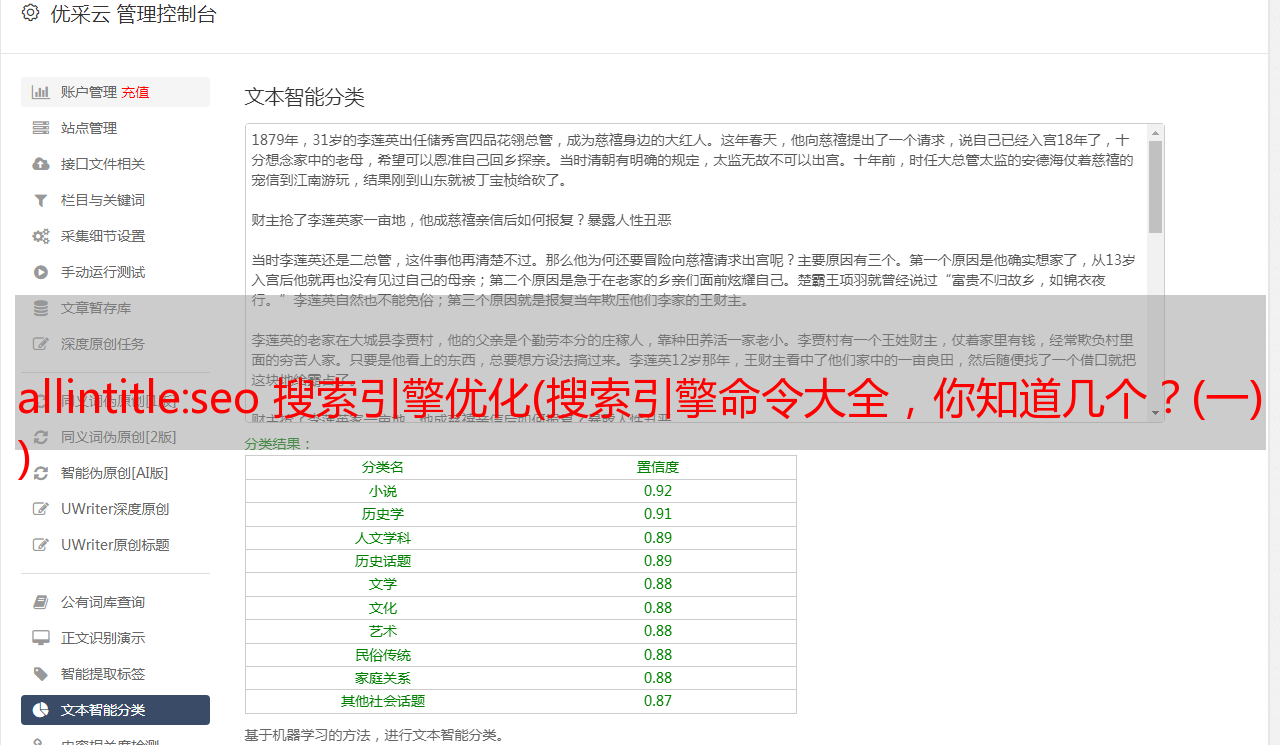Viewport: 1280px width, 745px height.
Task: Click the edit icon for UWriter深度原创
Action: click(x=41, y=509)
